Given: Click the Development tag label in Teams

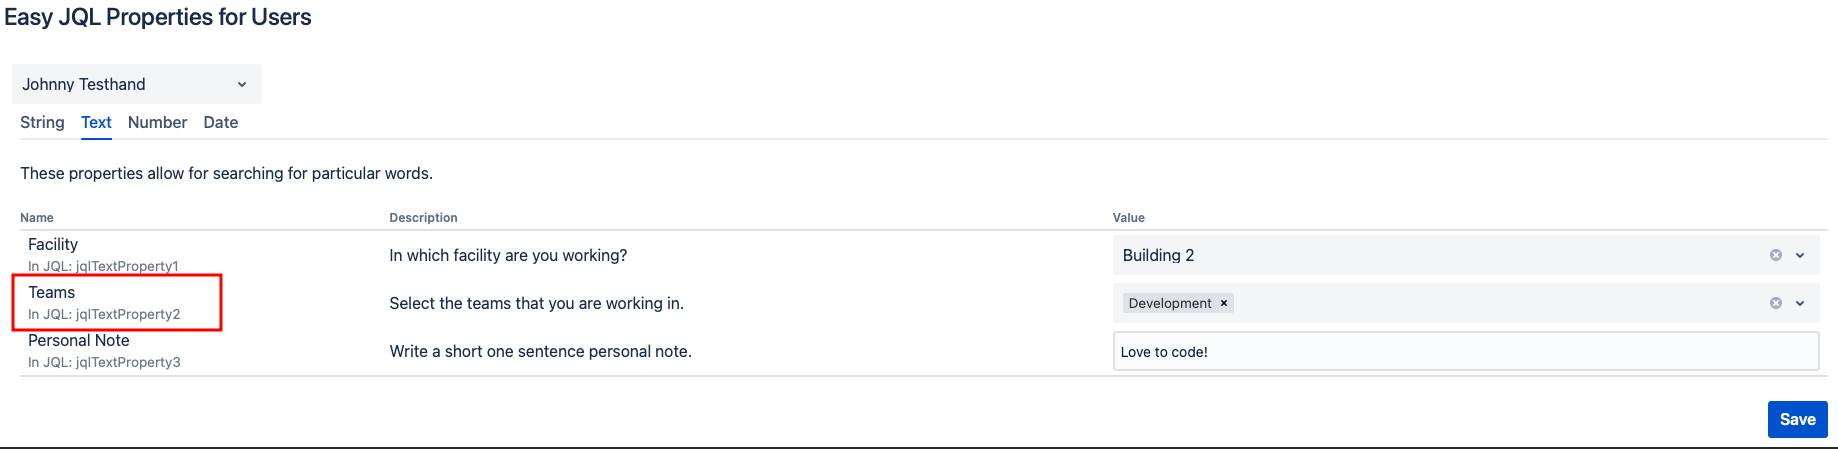Looking at the screenshot, I should pyautogui.click(x=1169, y=303).
